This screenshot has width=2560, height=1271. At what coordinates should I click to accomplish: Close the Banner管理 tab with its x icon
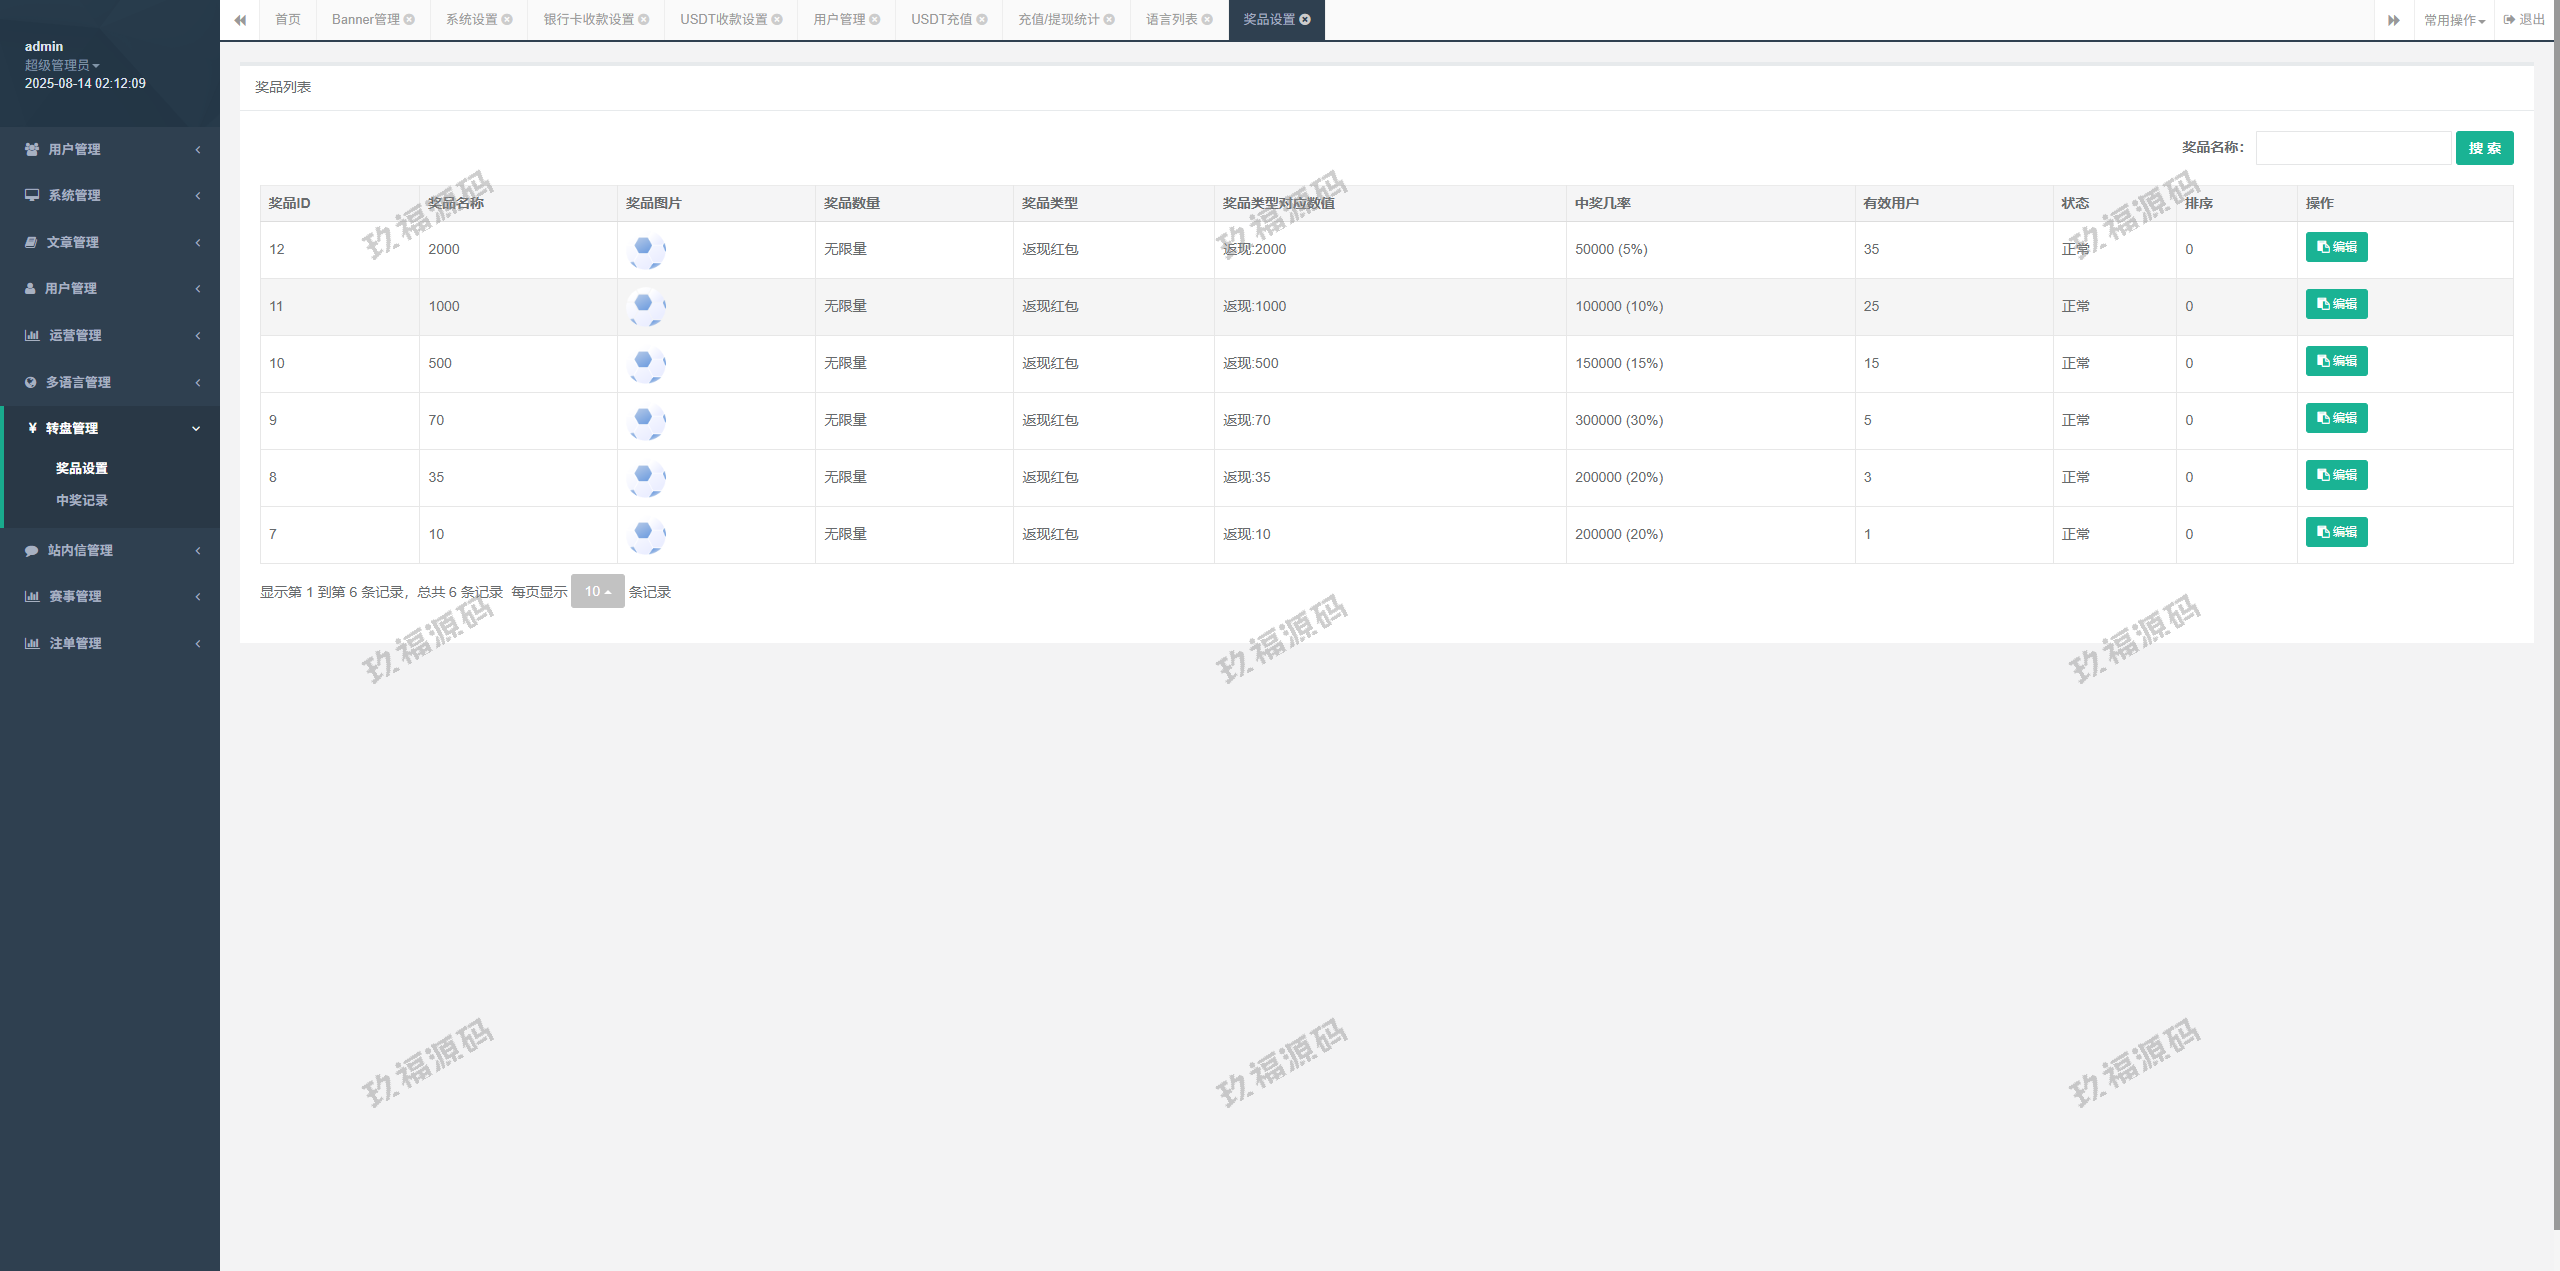[x=409, y=20]
